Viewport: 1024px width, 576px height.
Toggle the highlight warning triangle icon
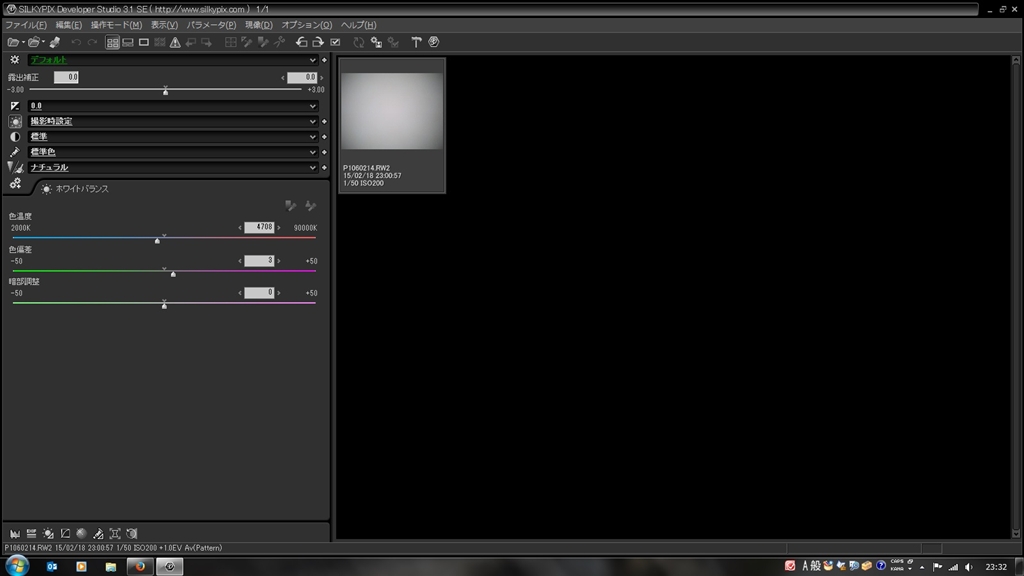(175, 42)
